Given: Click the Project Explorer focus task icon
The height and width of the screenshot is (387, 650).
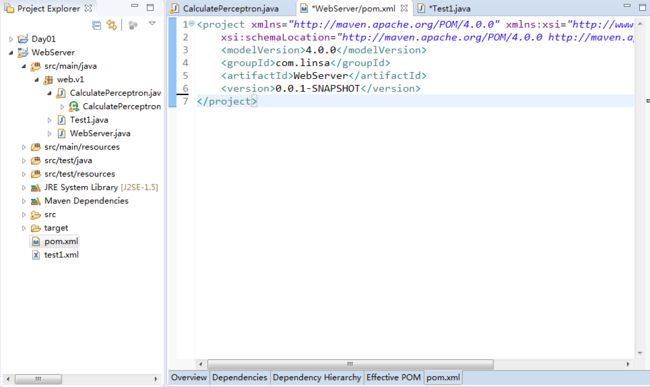Looking at the screenshot, I should point(133,25).
